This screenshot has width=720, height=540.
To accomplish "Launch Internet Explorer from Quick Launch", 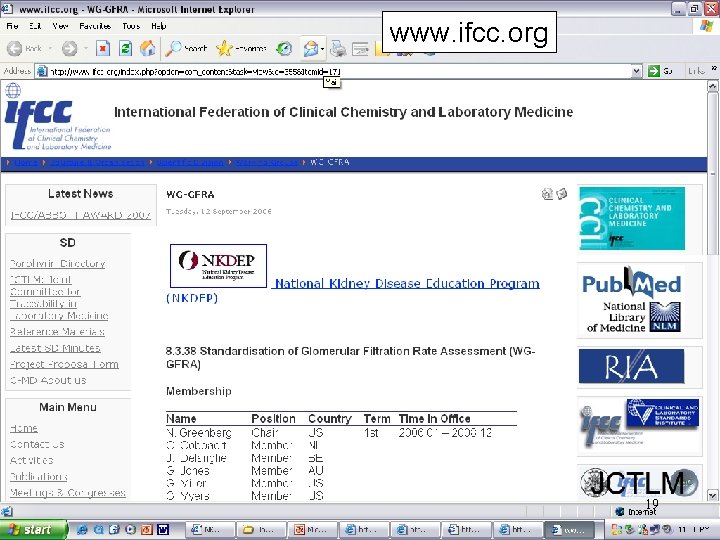I will click(x=82, y=530).
